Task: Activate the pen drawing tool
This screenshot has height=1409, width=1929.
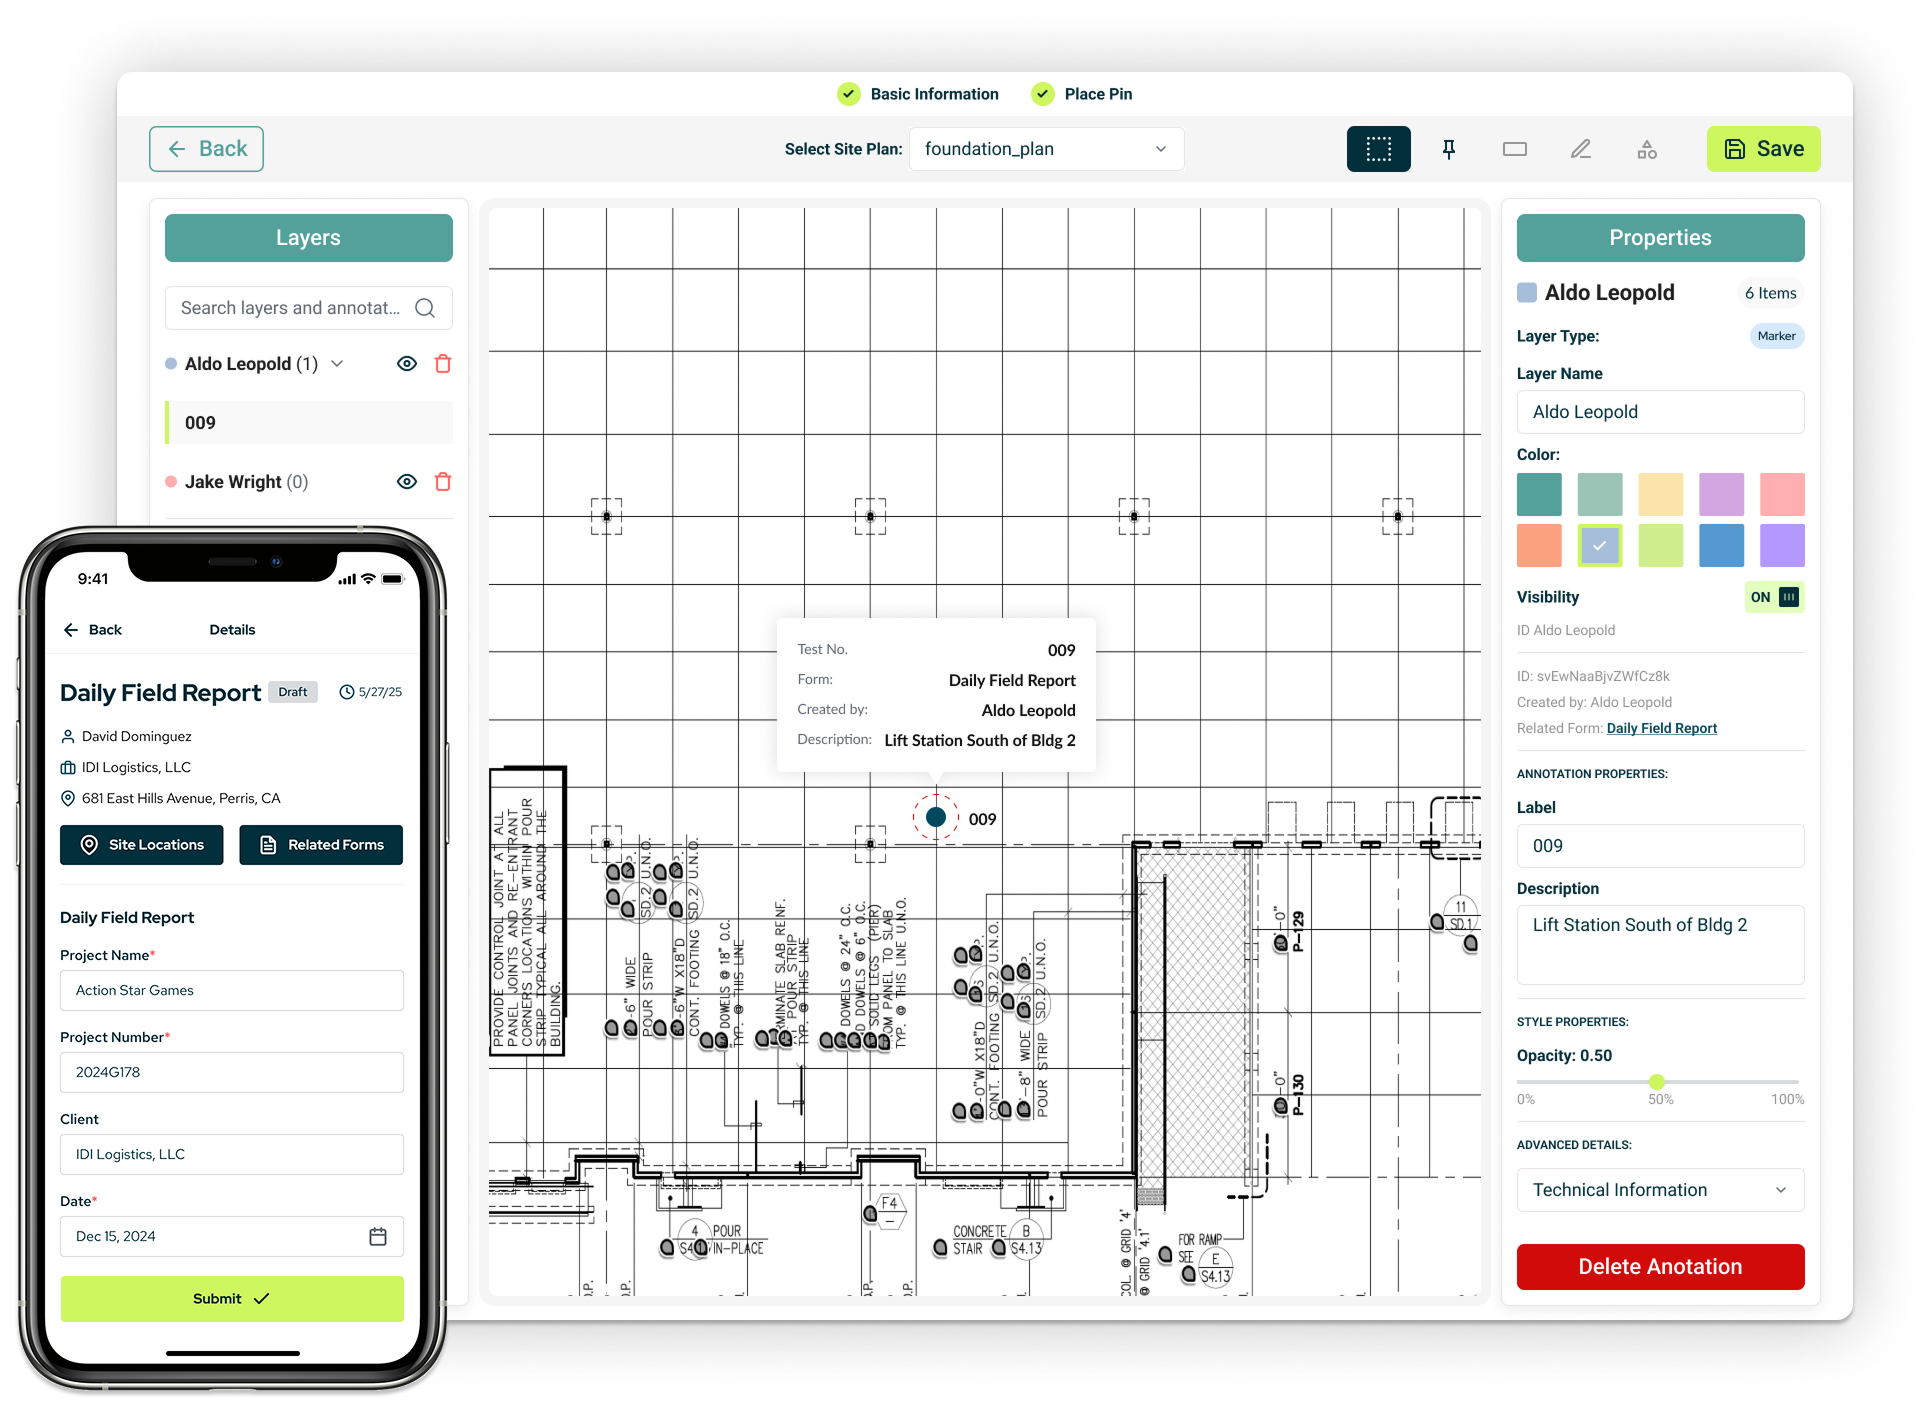Action: coord(1580,148)
